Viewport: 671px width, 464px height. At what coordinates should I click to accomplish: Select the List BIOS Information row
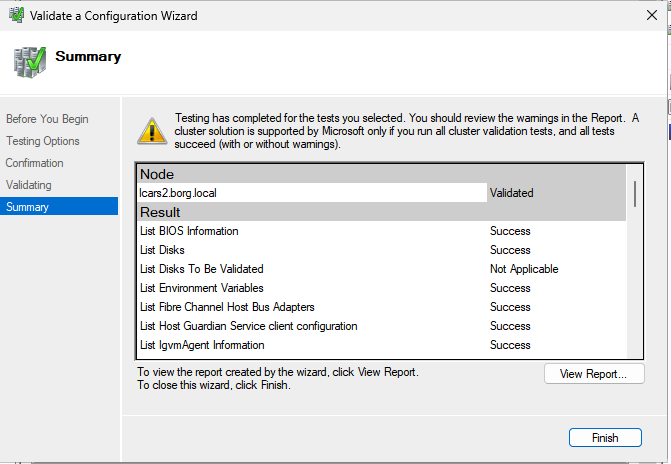(x=382, y=231)
